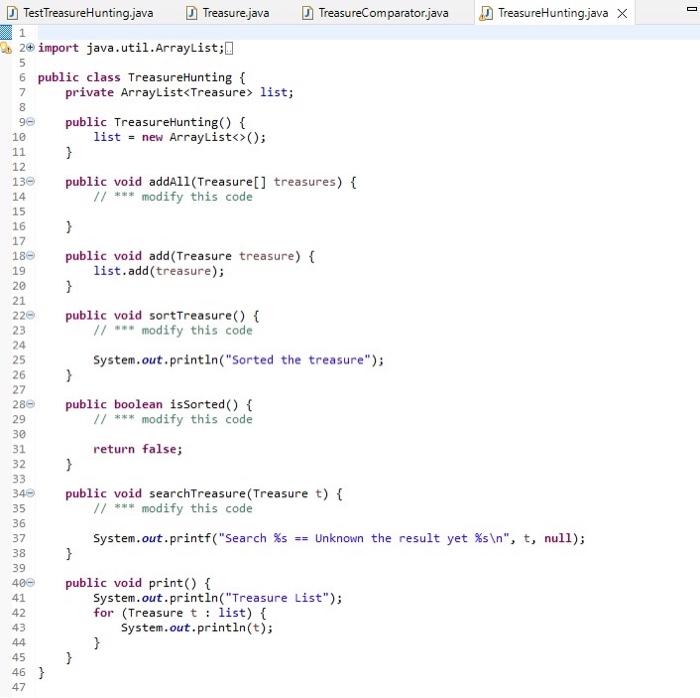Fold the isSorted method at line 28
Screen dimensions: 700x698
(30, 404)
